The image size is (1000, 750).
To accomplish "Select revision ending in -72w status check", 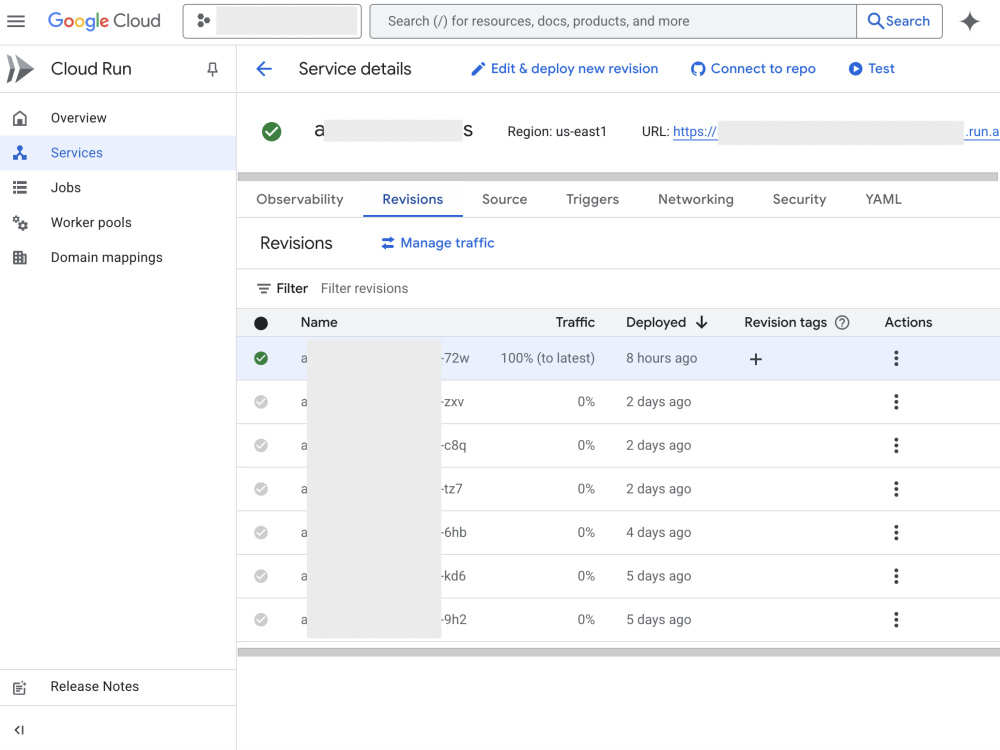I will (x=261, y=358).
